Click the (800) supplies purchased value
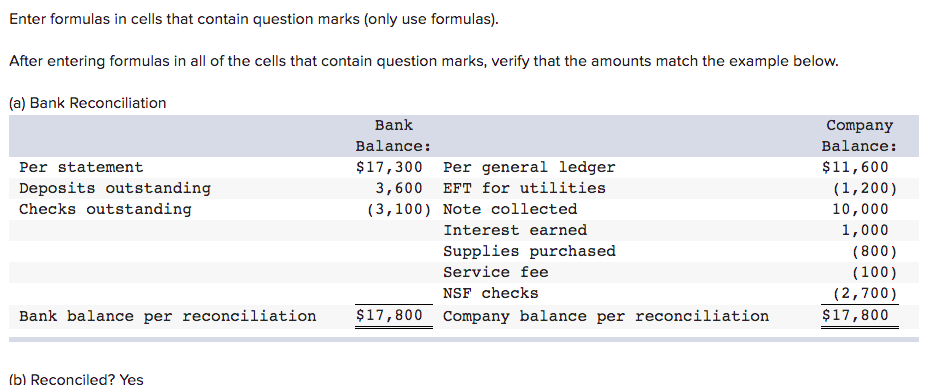This screenshot has height=385, width=951. pos(874,252)
